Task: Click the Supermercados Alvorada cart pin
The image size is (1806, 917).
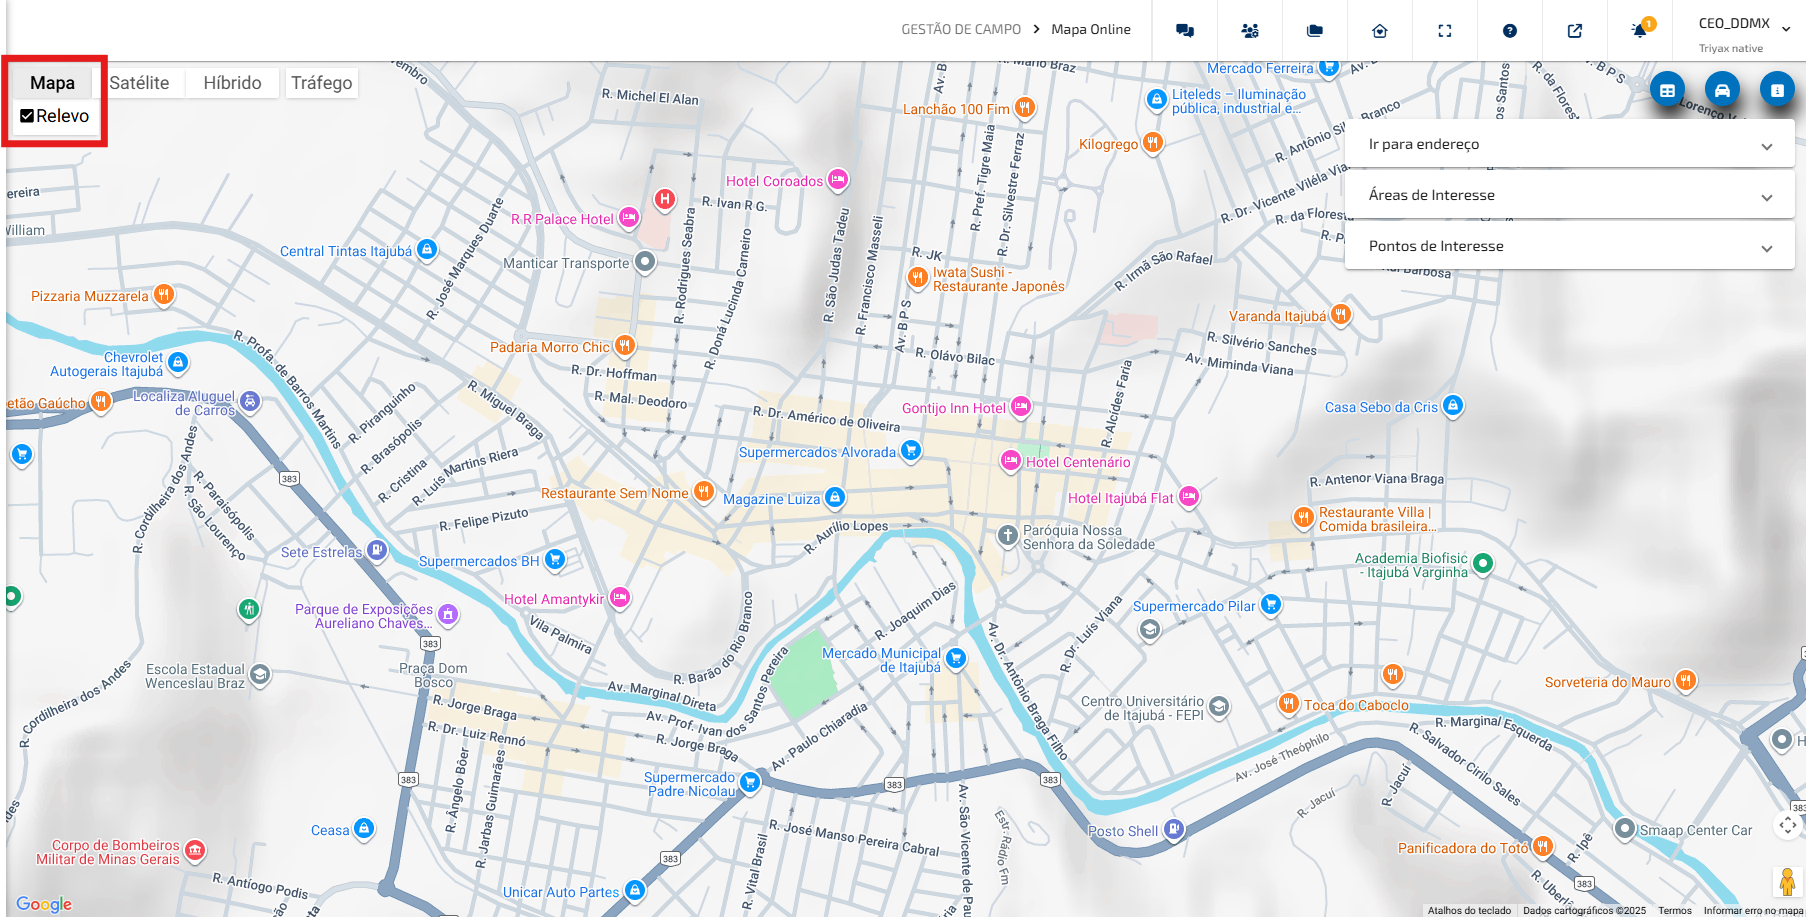Action: click(x=910, y=450)
